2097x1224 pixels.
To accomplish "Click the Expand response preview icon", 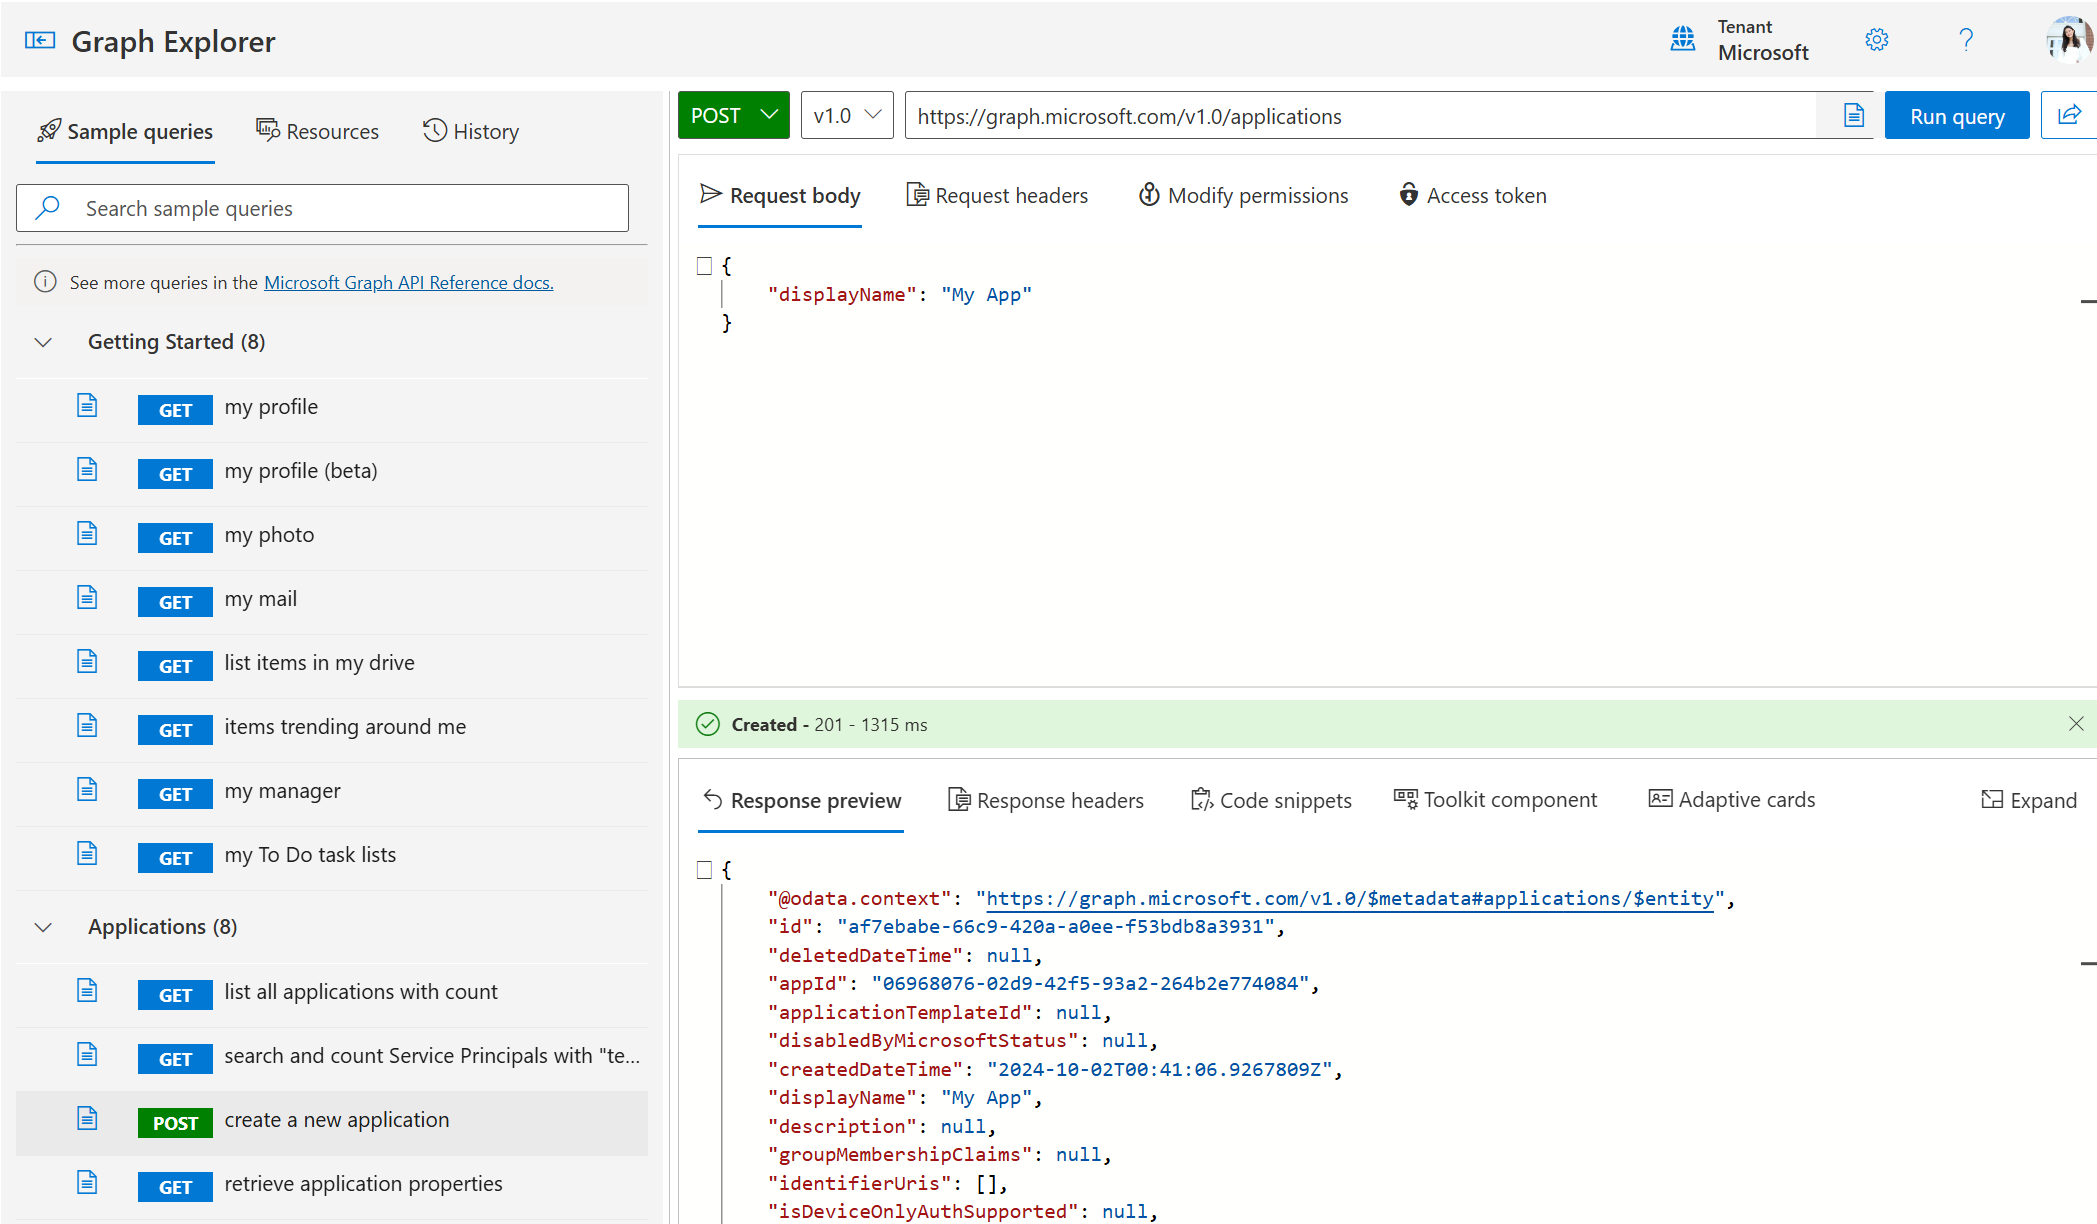I will [x=2027, y=799].
